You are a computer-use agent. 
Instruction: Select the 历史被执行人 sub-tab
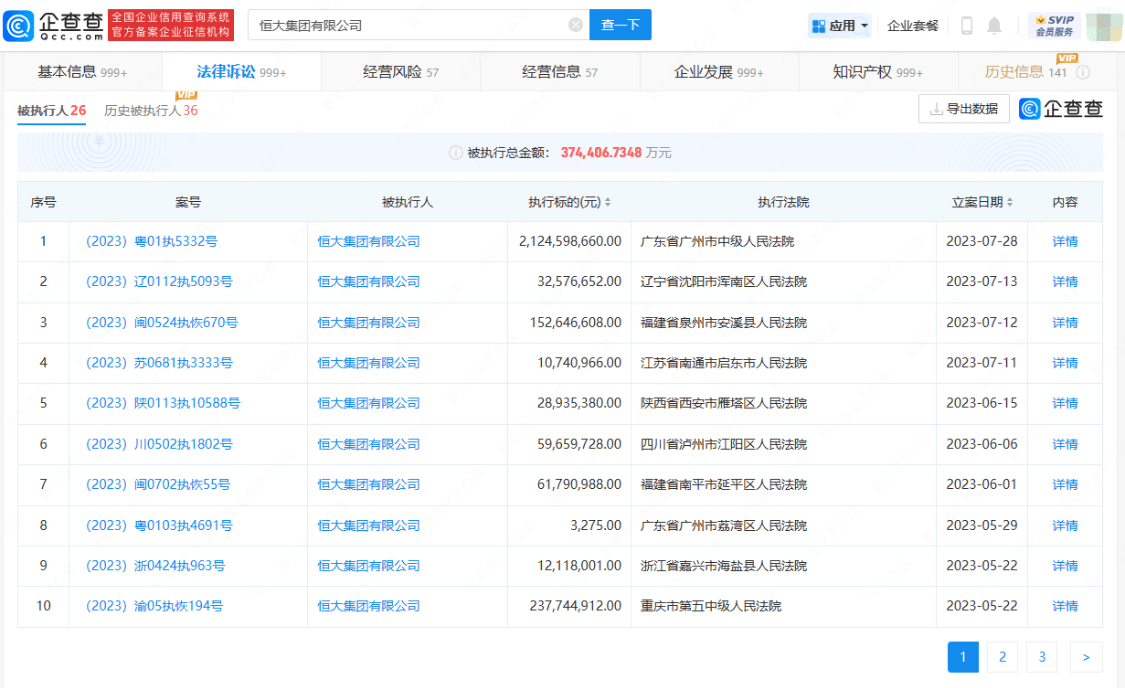pyautogui.click(x=150, y=111)
